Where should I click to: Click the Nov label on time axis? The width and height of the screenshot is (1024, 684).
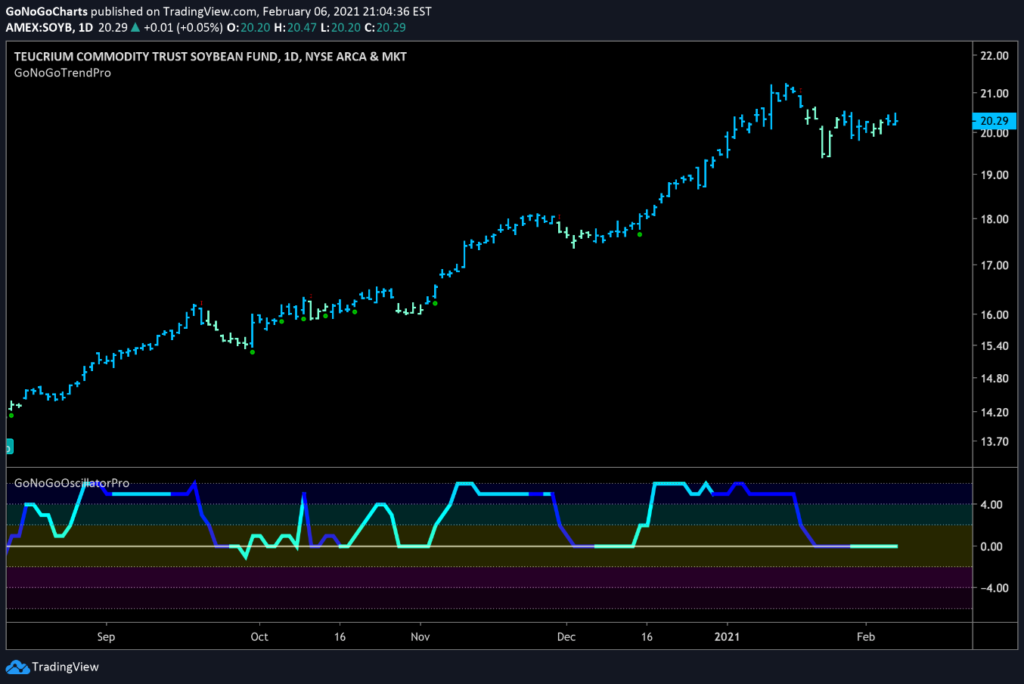(420, 637)
